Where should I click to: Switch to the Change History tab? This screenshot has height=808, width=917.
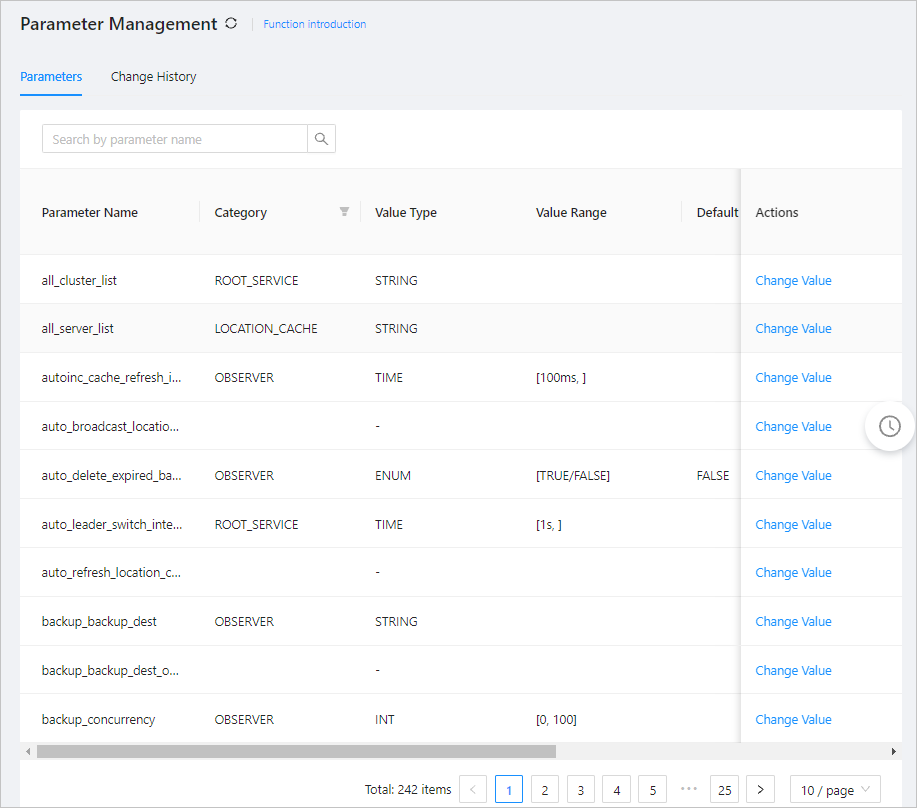click(153, 77)
